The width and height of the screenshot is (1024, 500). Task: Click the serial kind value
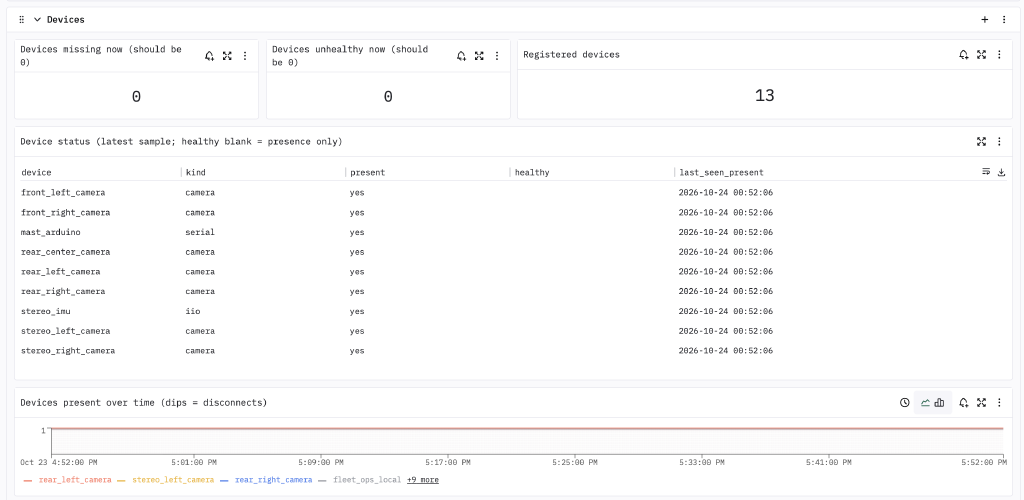click(x=200, y=232)
